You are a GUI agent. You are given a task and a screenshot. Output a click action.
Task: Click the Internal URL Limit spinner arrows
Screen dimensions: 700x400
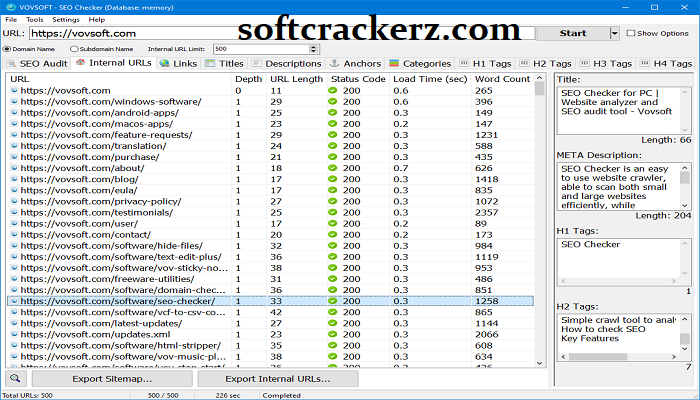[314, 49]
